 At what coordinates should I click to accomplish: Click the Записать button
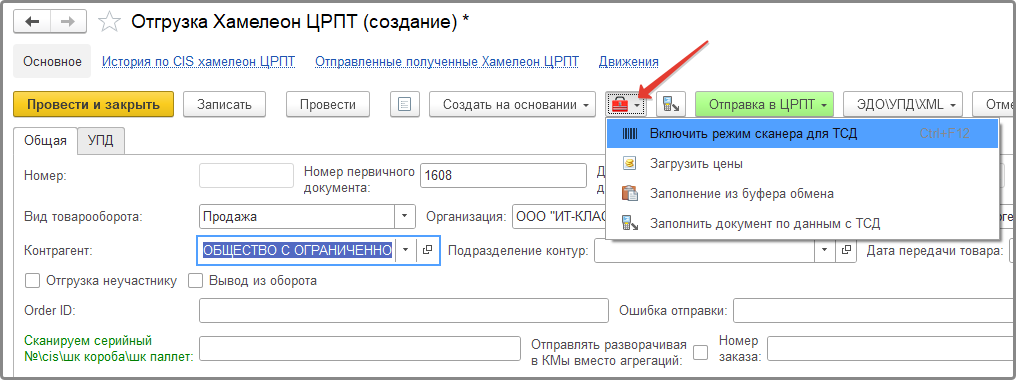point(224,104)
